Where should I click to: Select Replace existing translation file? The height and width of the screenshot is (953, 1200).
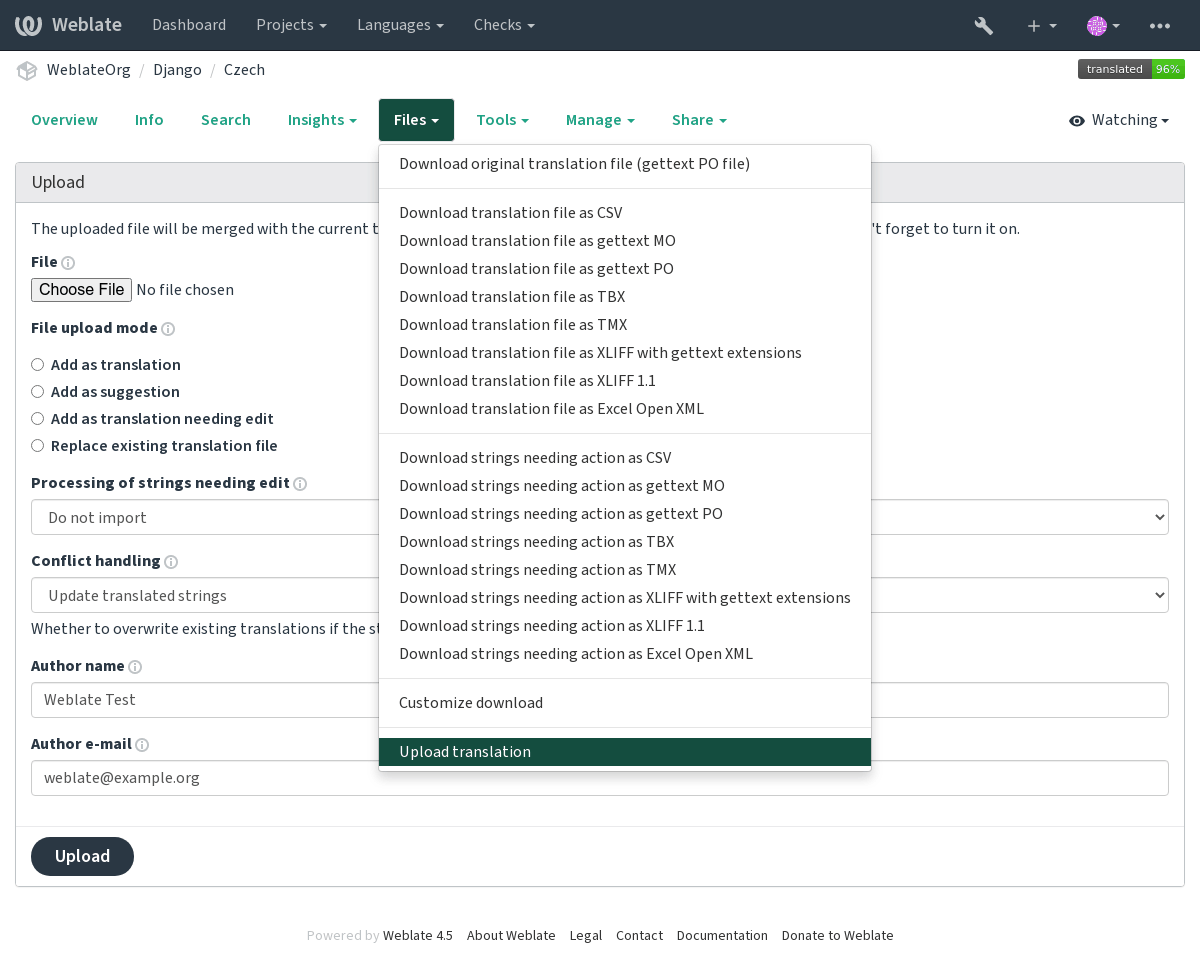(x=37, y=446)
